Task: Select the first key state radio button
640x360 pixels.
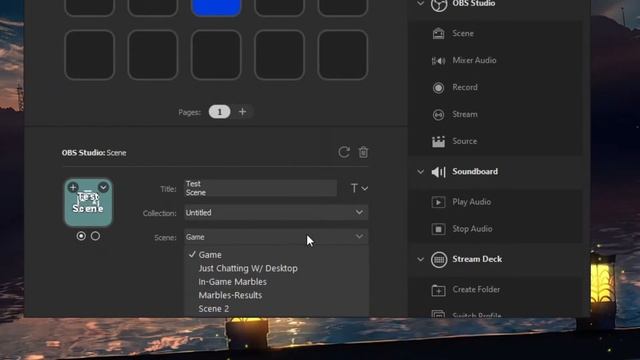Action: pyautogui.click(x=81, y=236)
